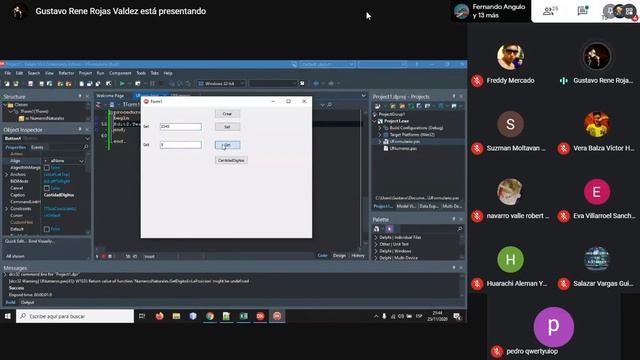Switch to the Events tab in Object Inspector
This screenshot has width=640, height=360.
point(37,147)
